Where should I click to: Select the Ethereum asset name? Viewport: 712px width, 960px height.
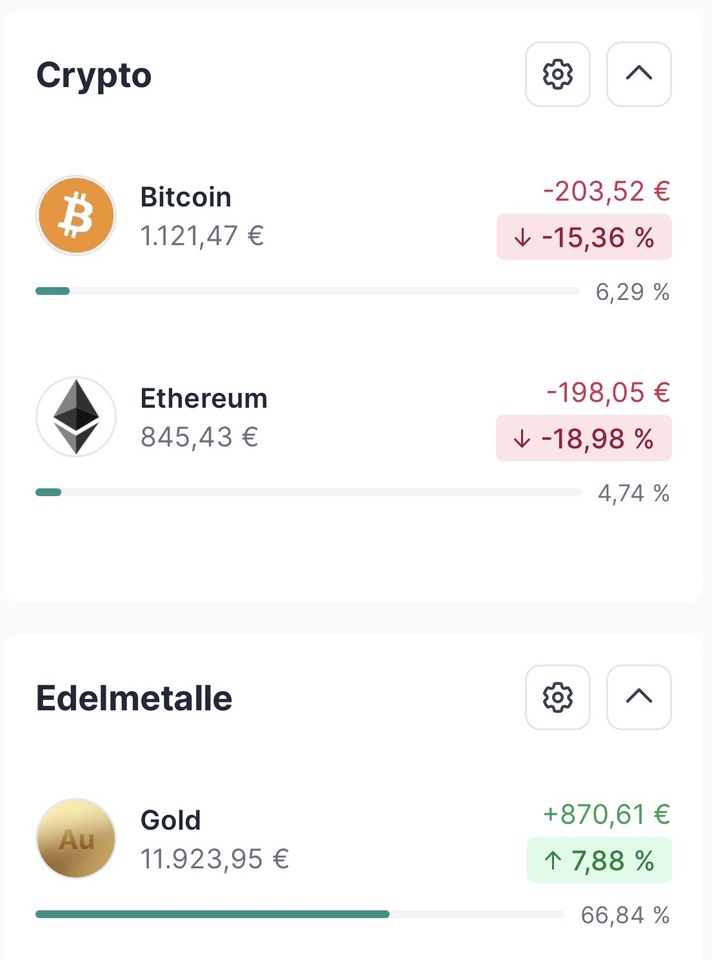pyautogui.click(x=204, y=398)
